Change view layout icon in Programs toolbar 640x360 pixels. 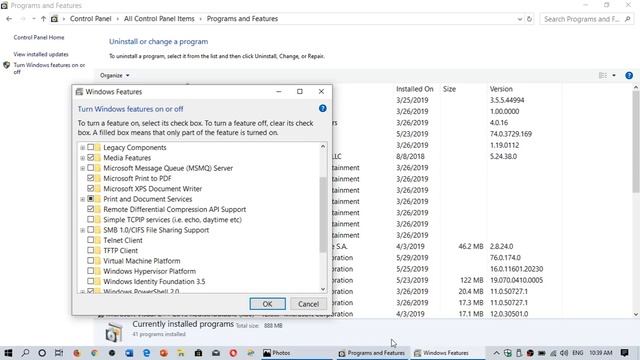(x=603, y=76)
